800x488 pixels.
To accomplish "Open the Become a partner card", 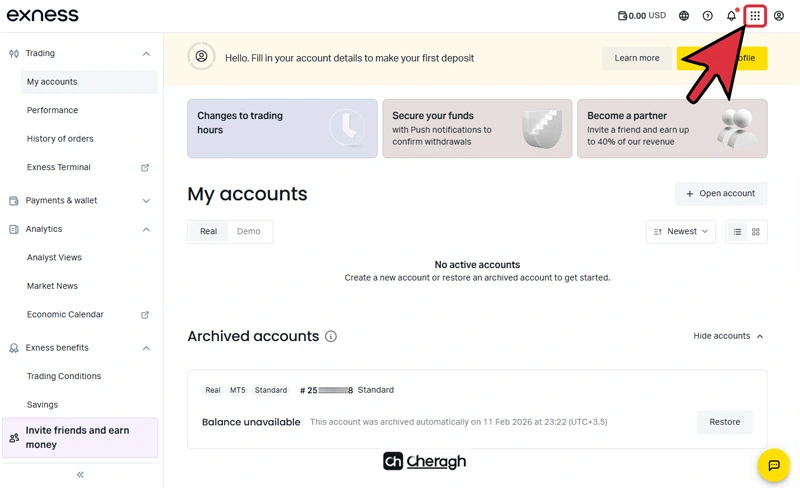I will tap(672, 129).
